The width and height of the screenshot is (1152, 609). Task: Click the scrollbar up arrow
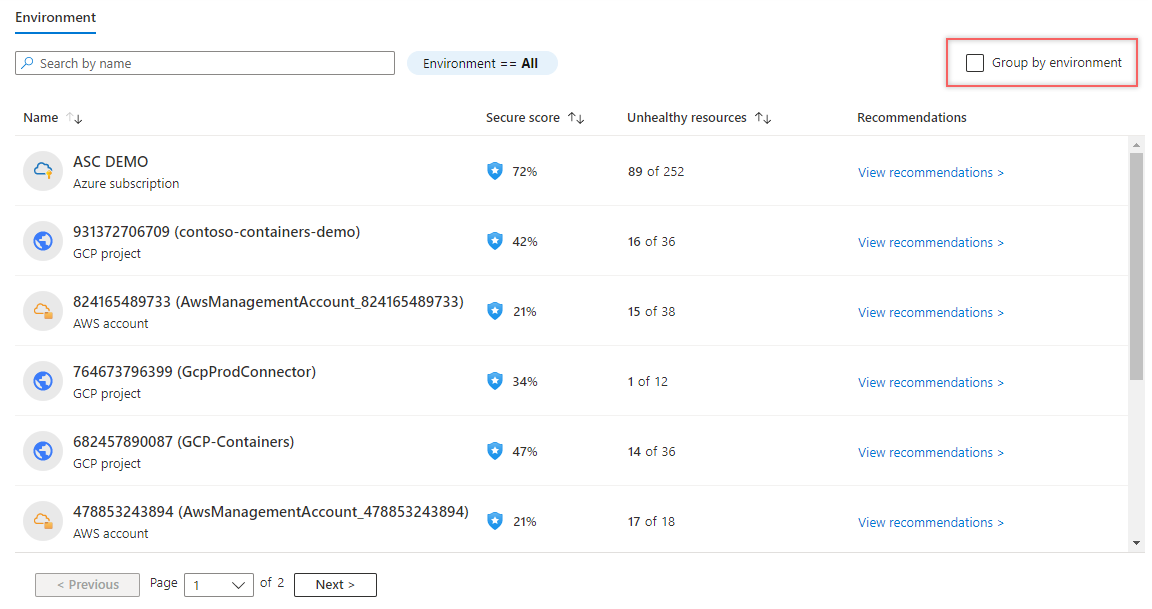[1137, 145]
